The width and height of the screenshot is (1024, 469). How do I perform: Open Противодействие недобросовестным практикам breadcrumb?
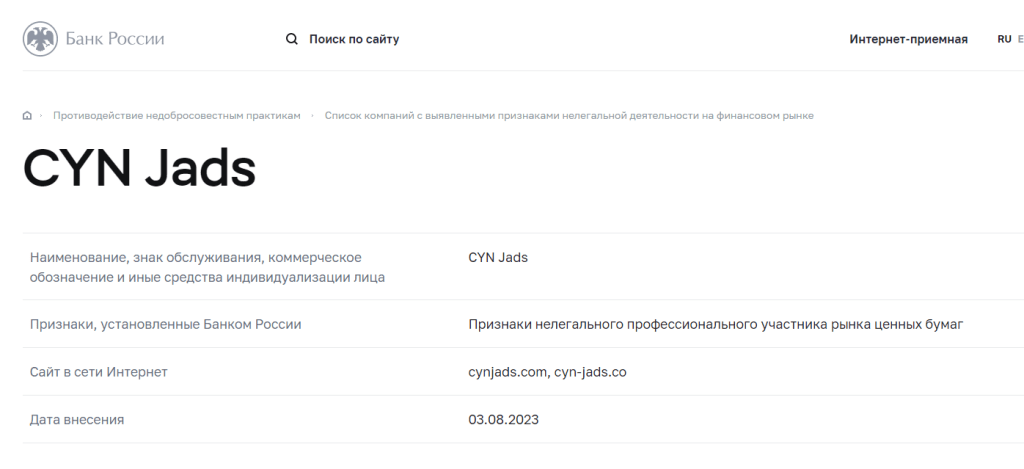[x=177, y=116]
